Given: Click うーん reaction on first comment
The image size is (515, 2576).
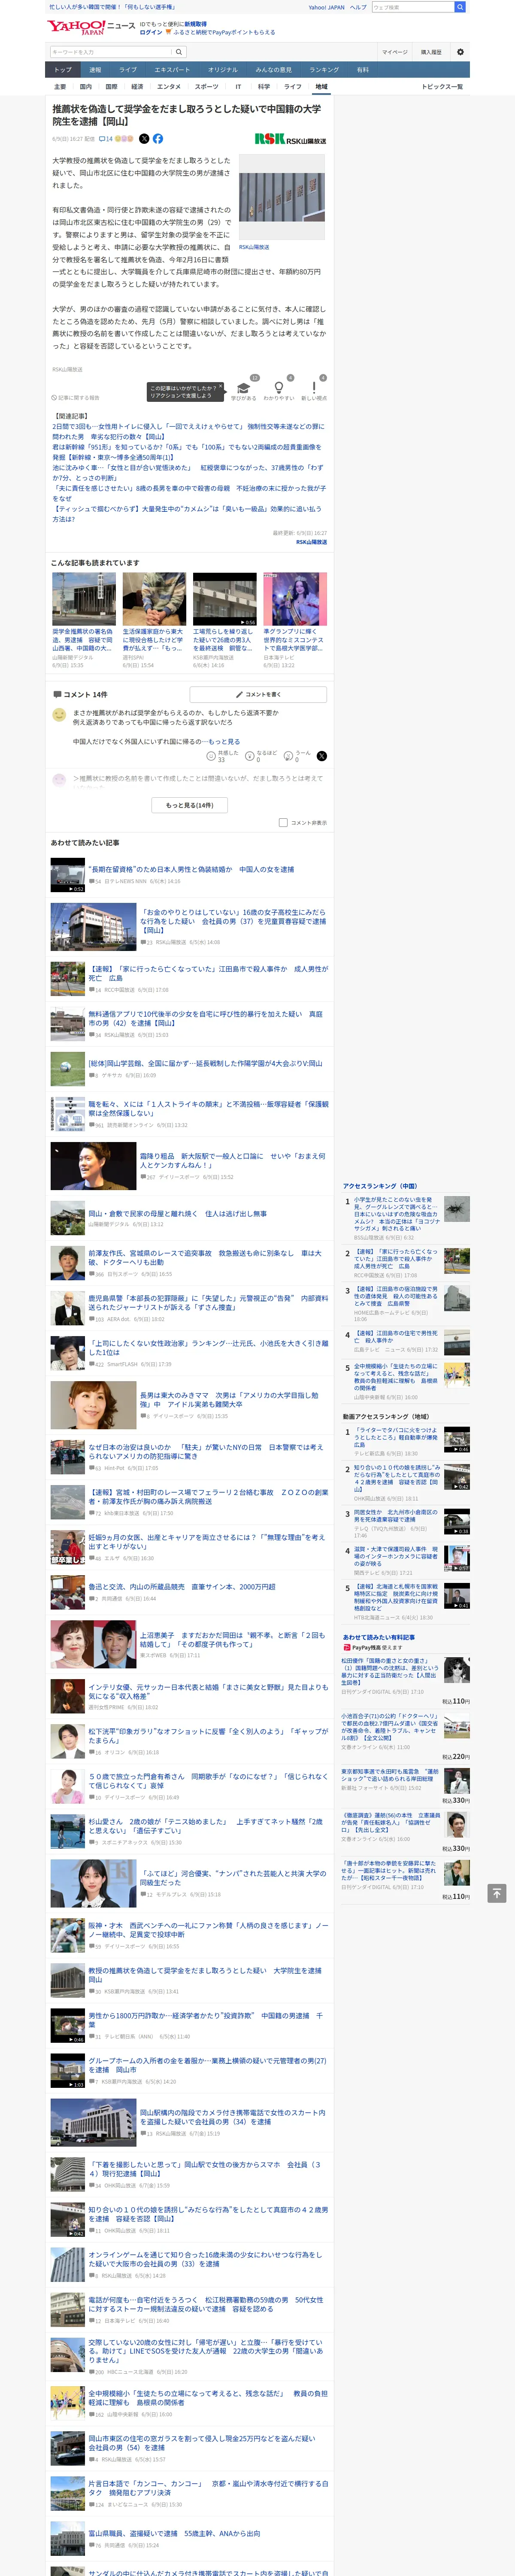Looking at the screenshot, I should (x=298, y=756).
